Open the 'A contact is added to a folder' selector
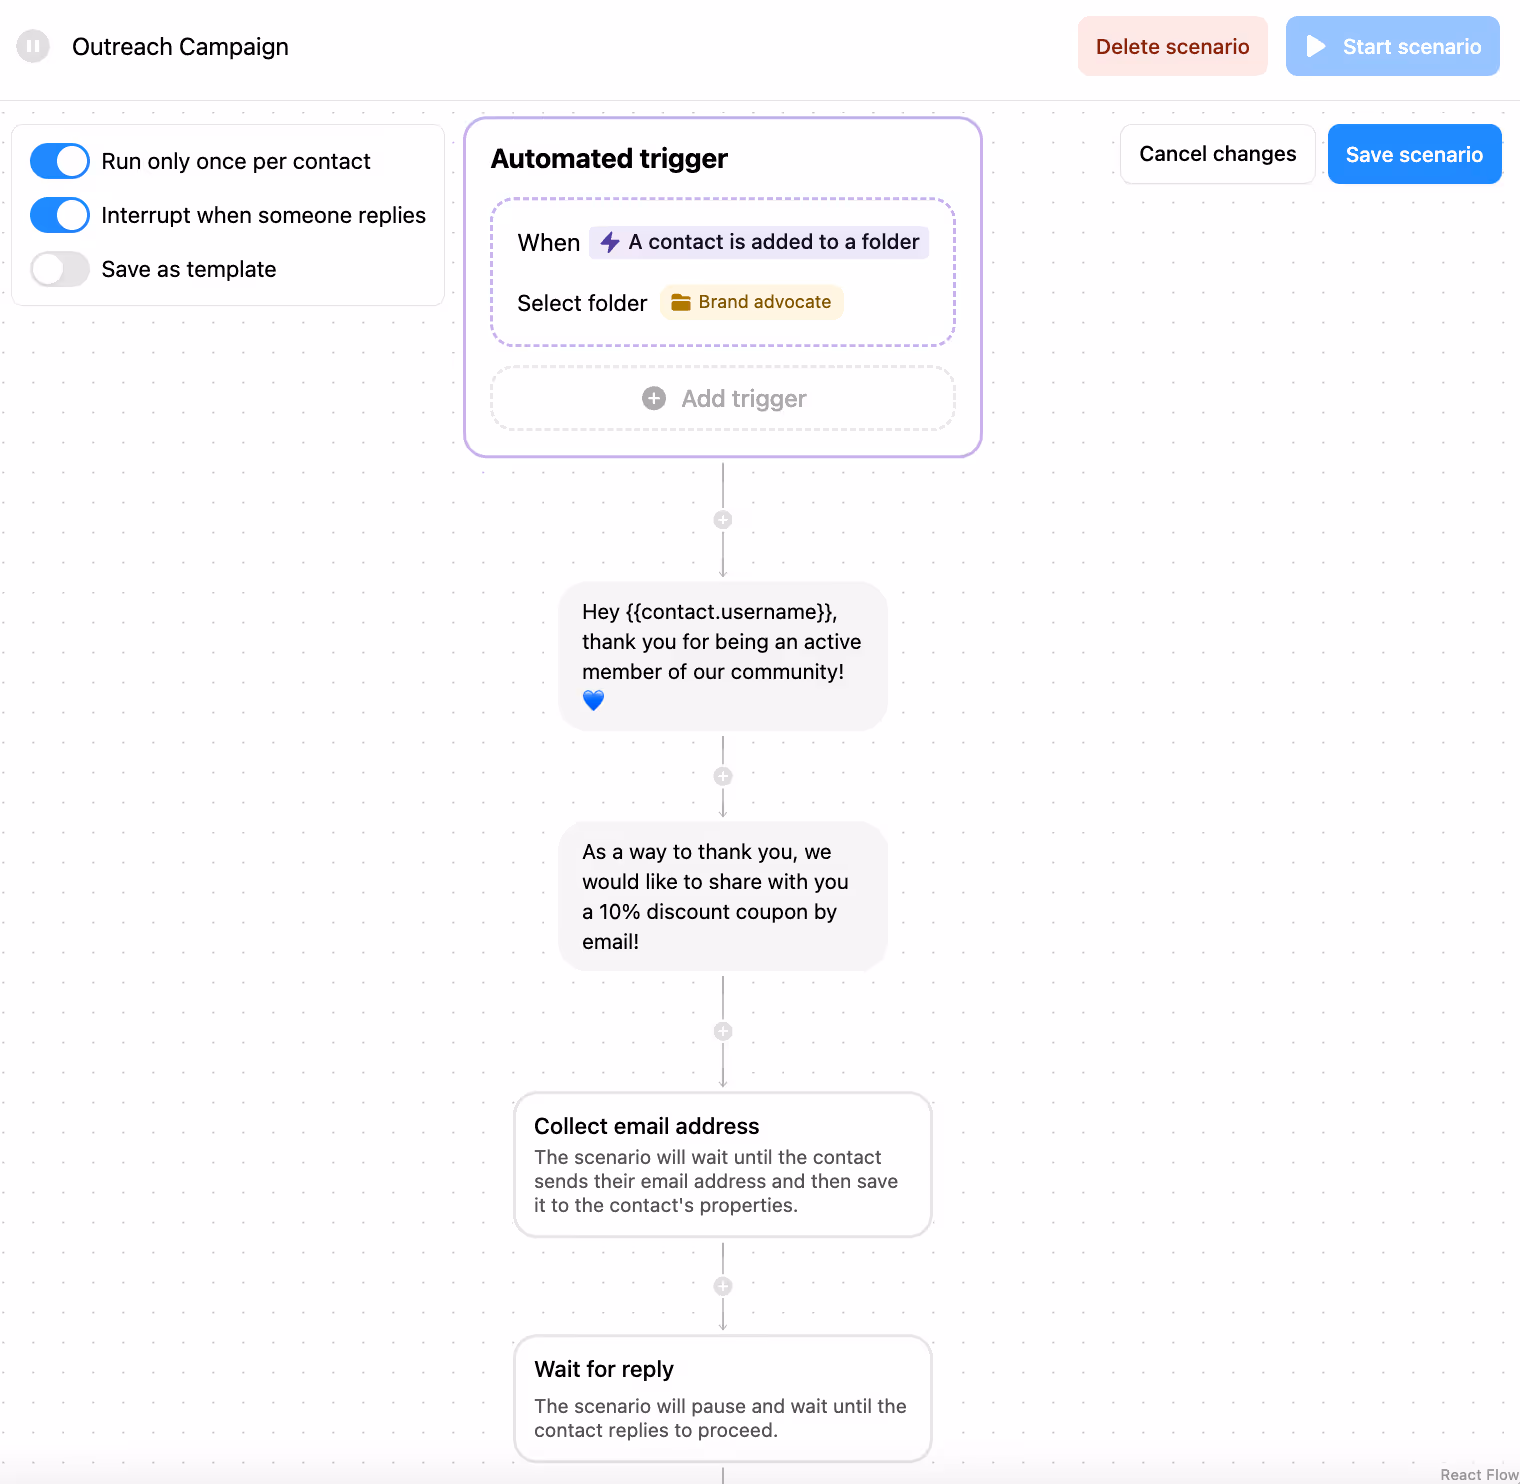 pos(758,242)
